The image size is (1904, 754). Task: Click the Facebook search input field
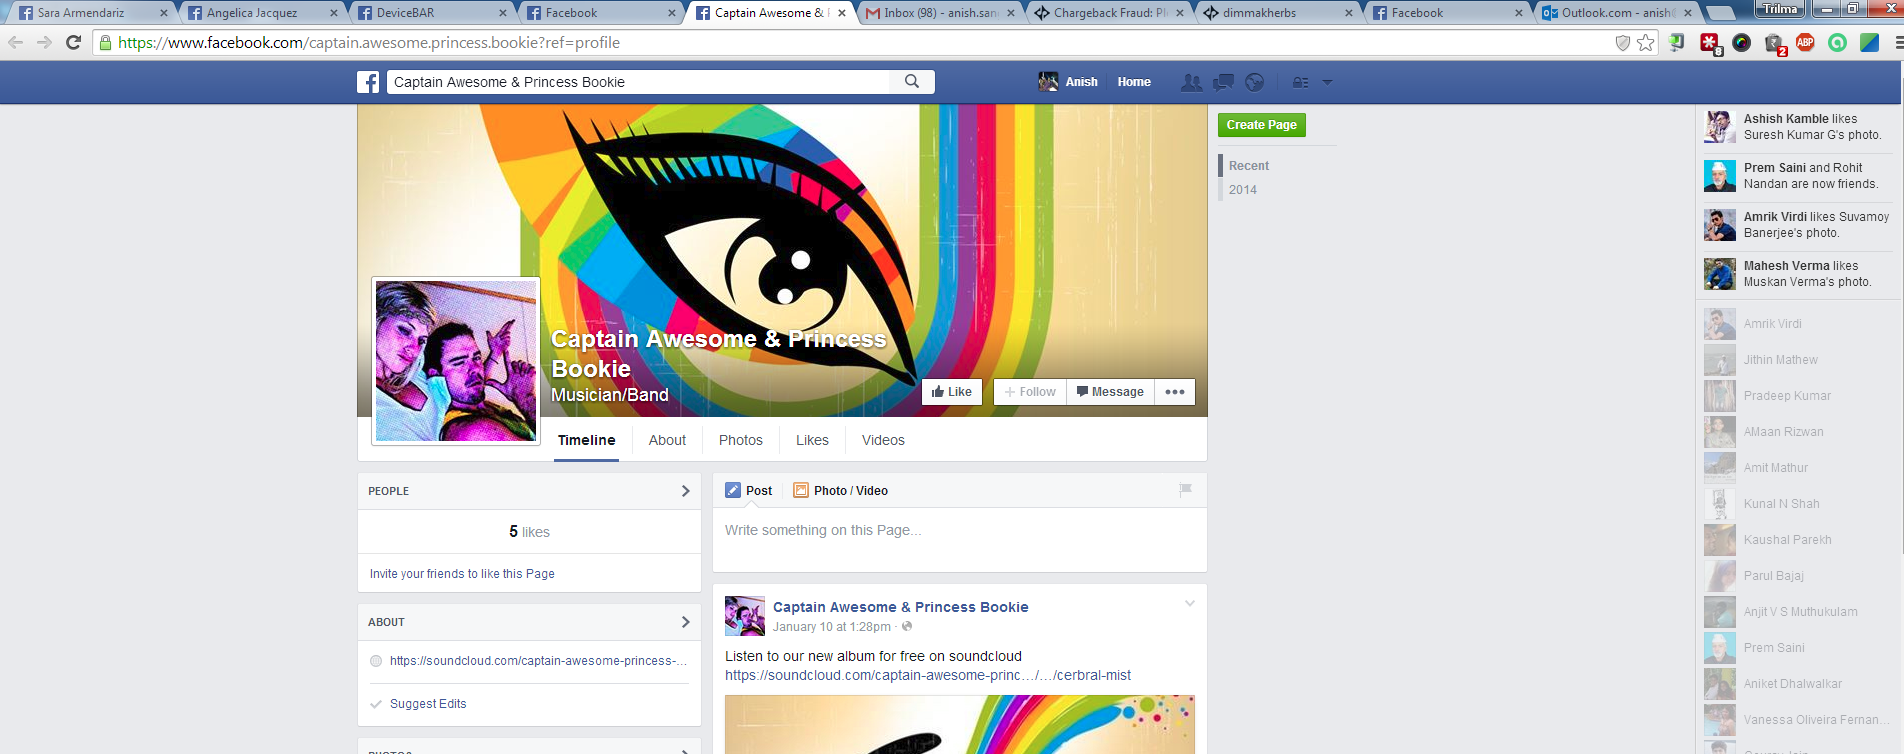coord(638,82)
